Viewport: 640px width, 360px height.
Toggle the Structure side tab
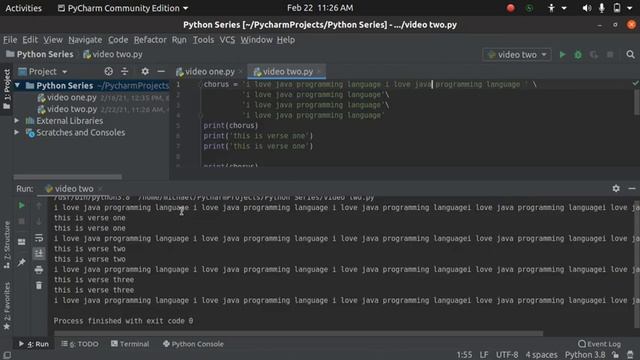coord(7,244)
